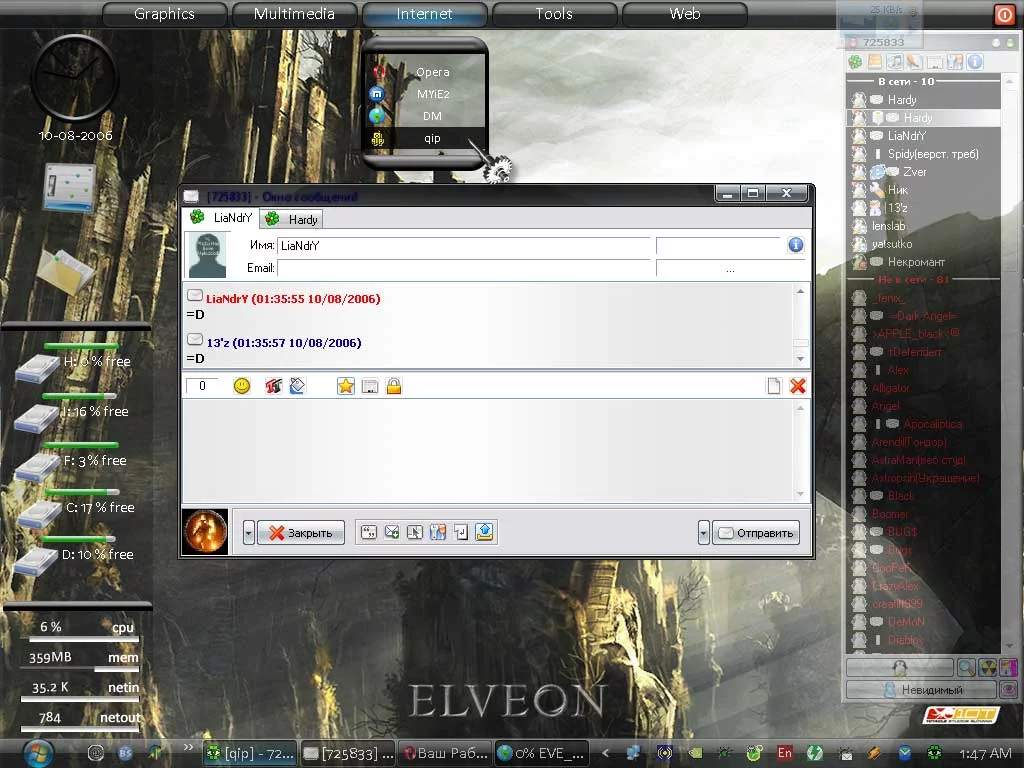Screen dimensions: 1024x768
Task: Click green flower status icon in contact list toolbar
Action: [x=855, y=62]
